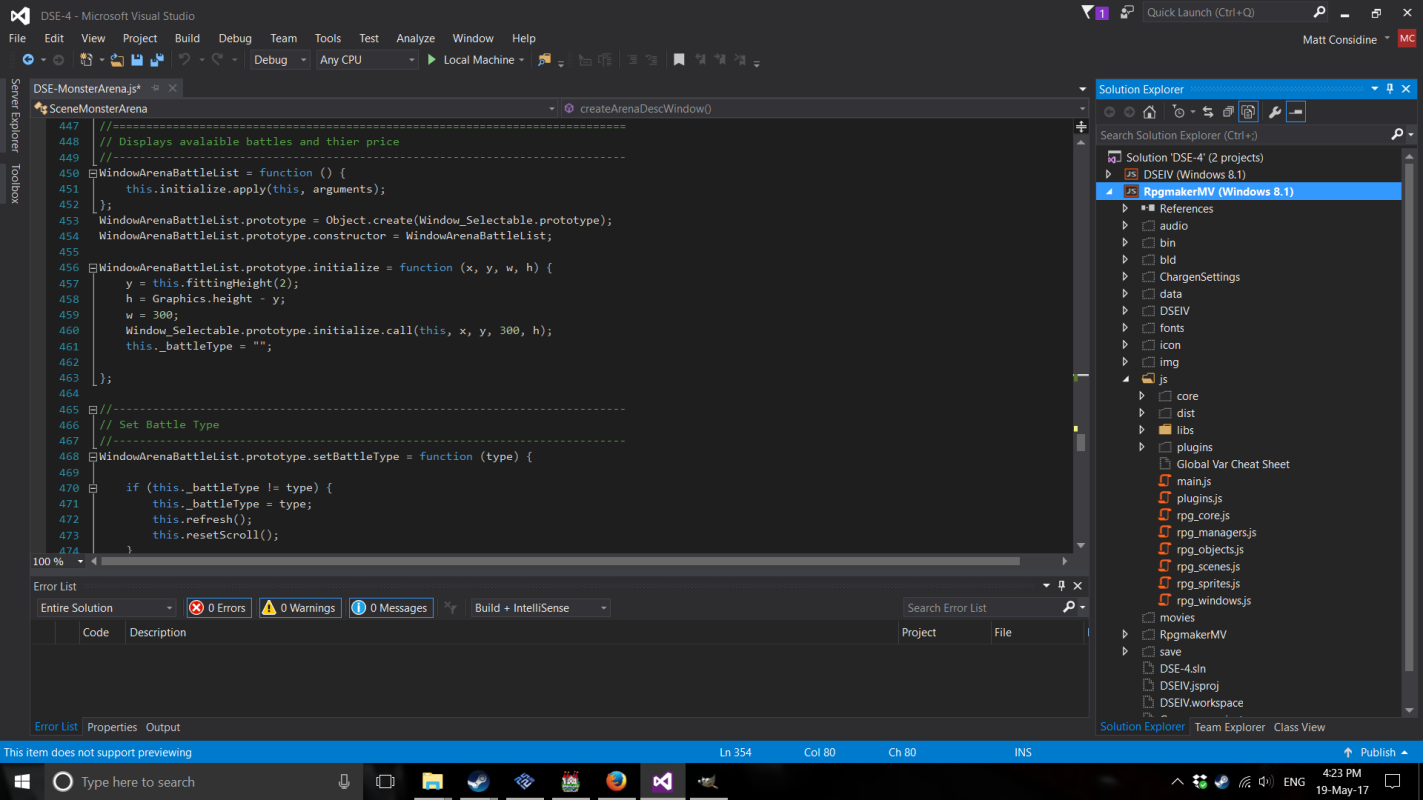Click the Open File toolbar icon
The height and width of the screenshot is (800, 1423).
pos(118,60)
